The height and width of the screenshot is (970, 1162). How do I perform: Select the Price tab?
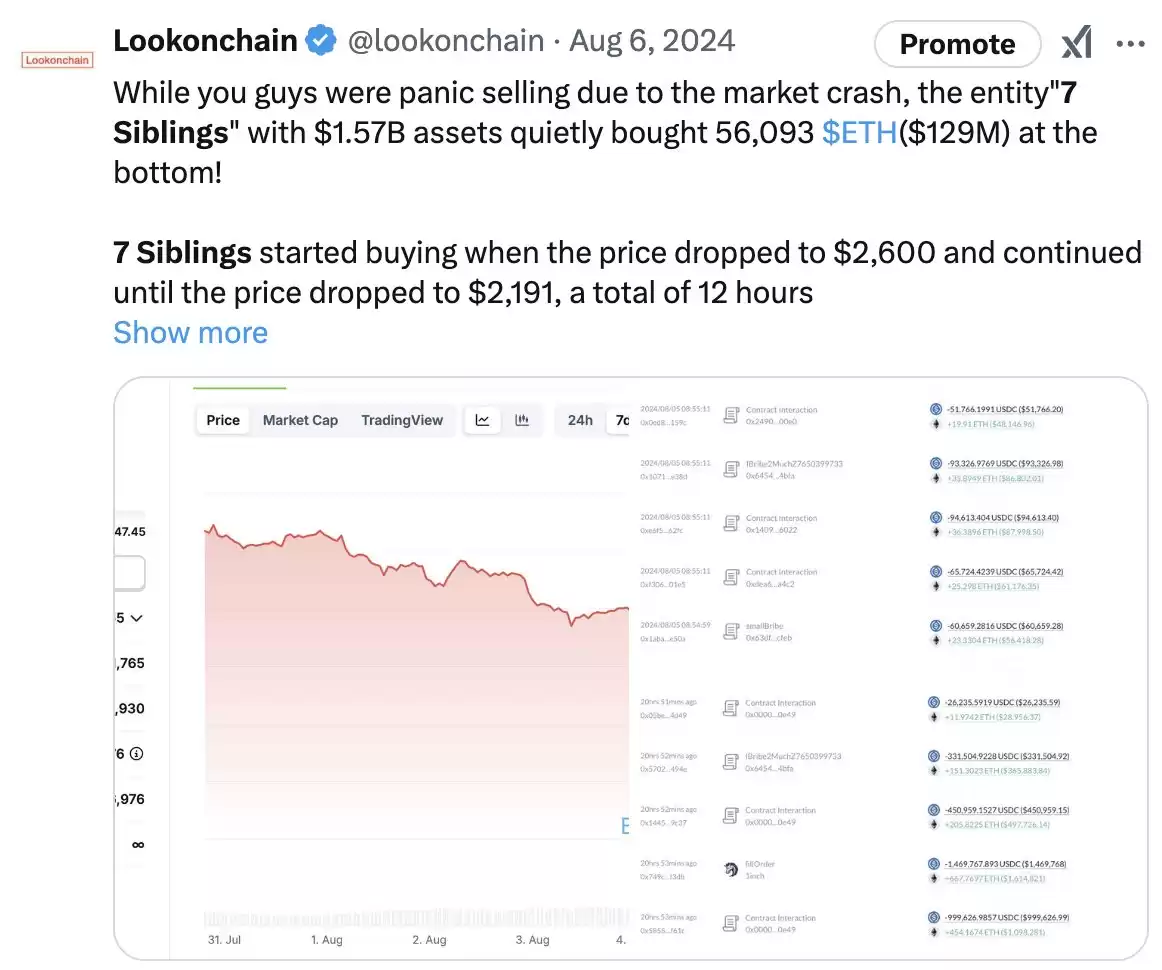pos(223,420)
